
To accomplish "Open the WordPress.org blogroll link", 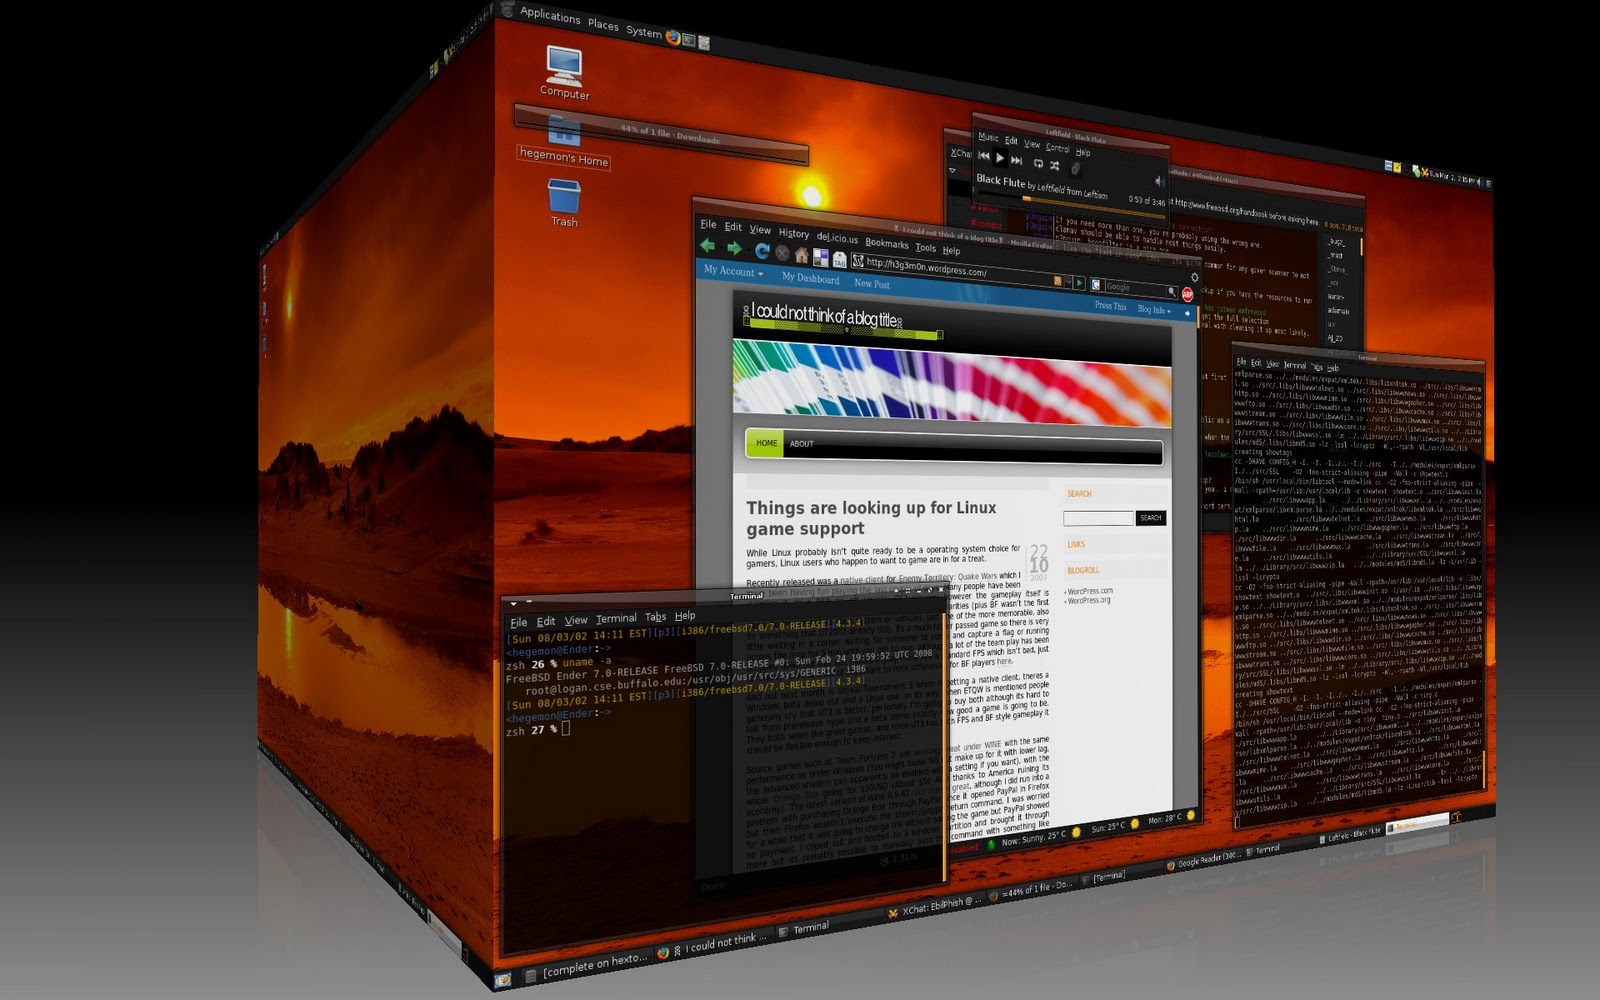I will point(1087,601).
